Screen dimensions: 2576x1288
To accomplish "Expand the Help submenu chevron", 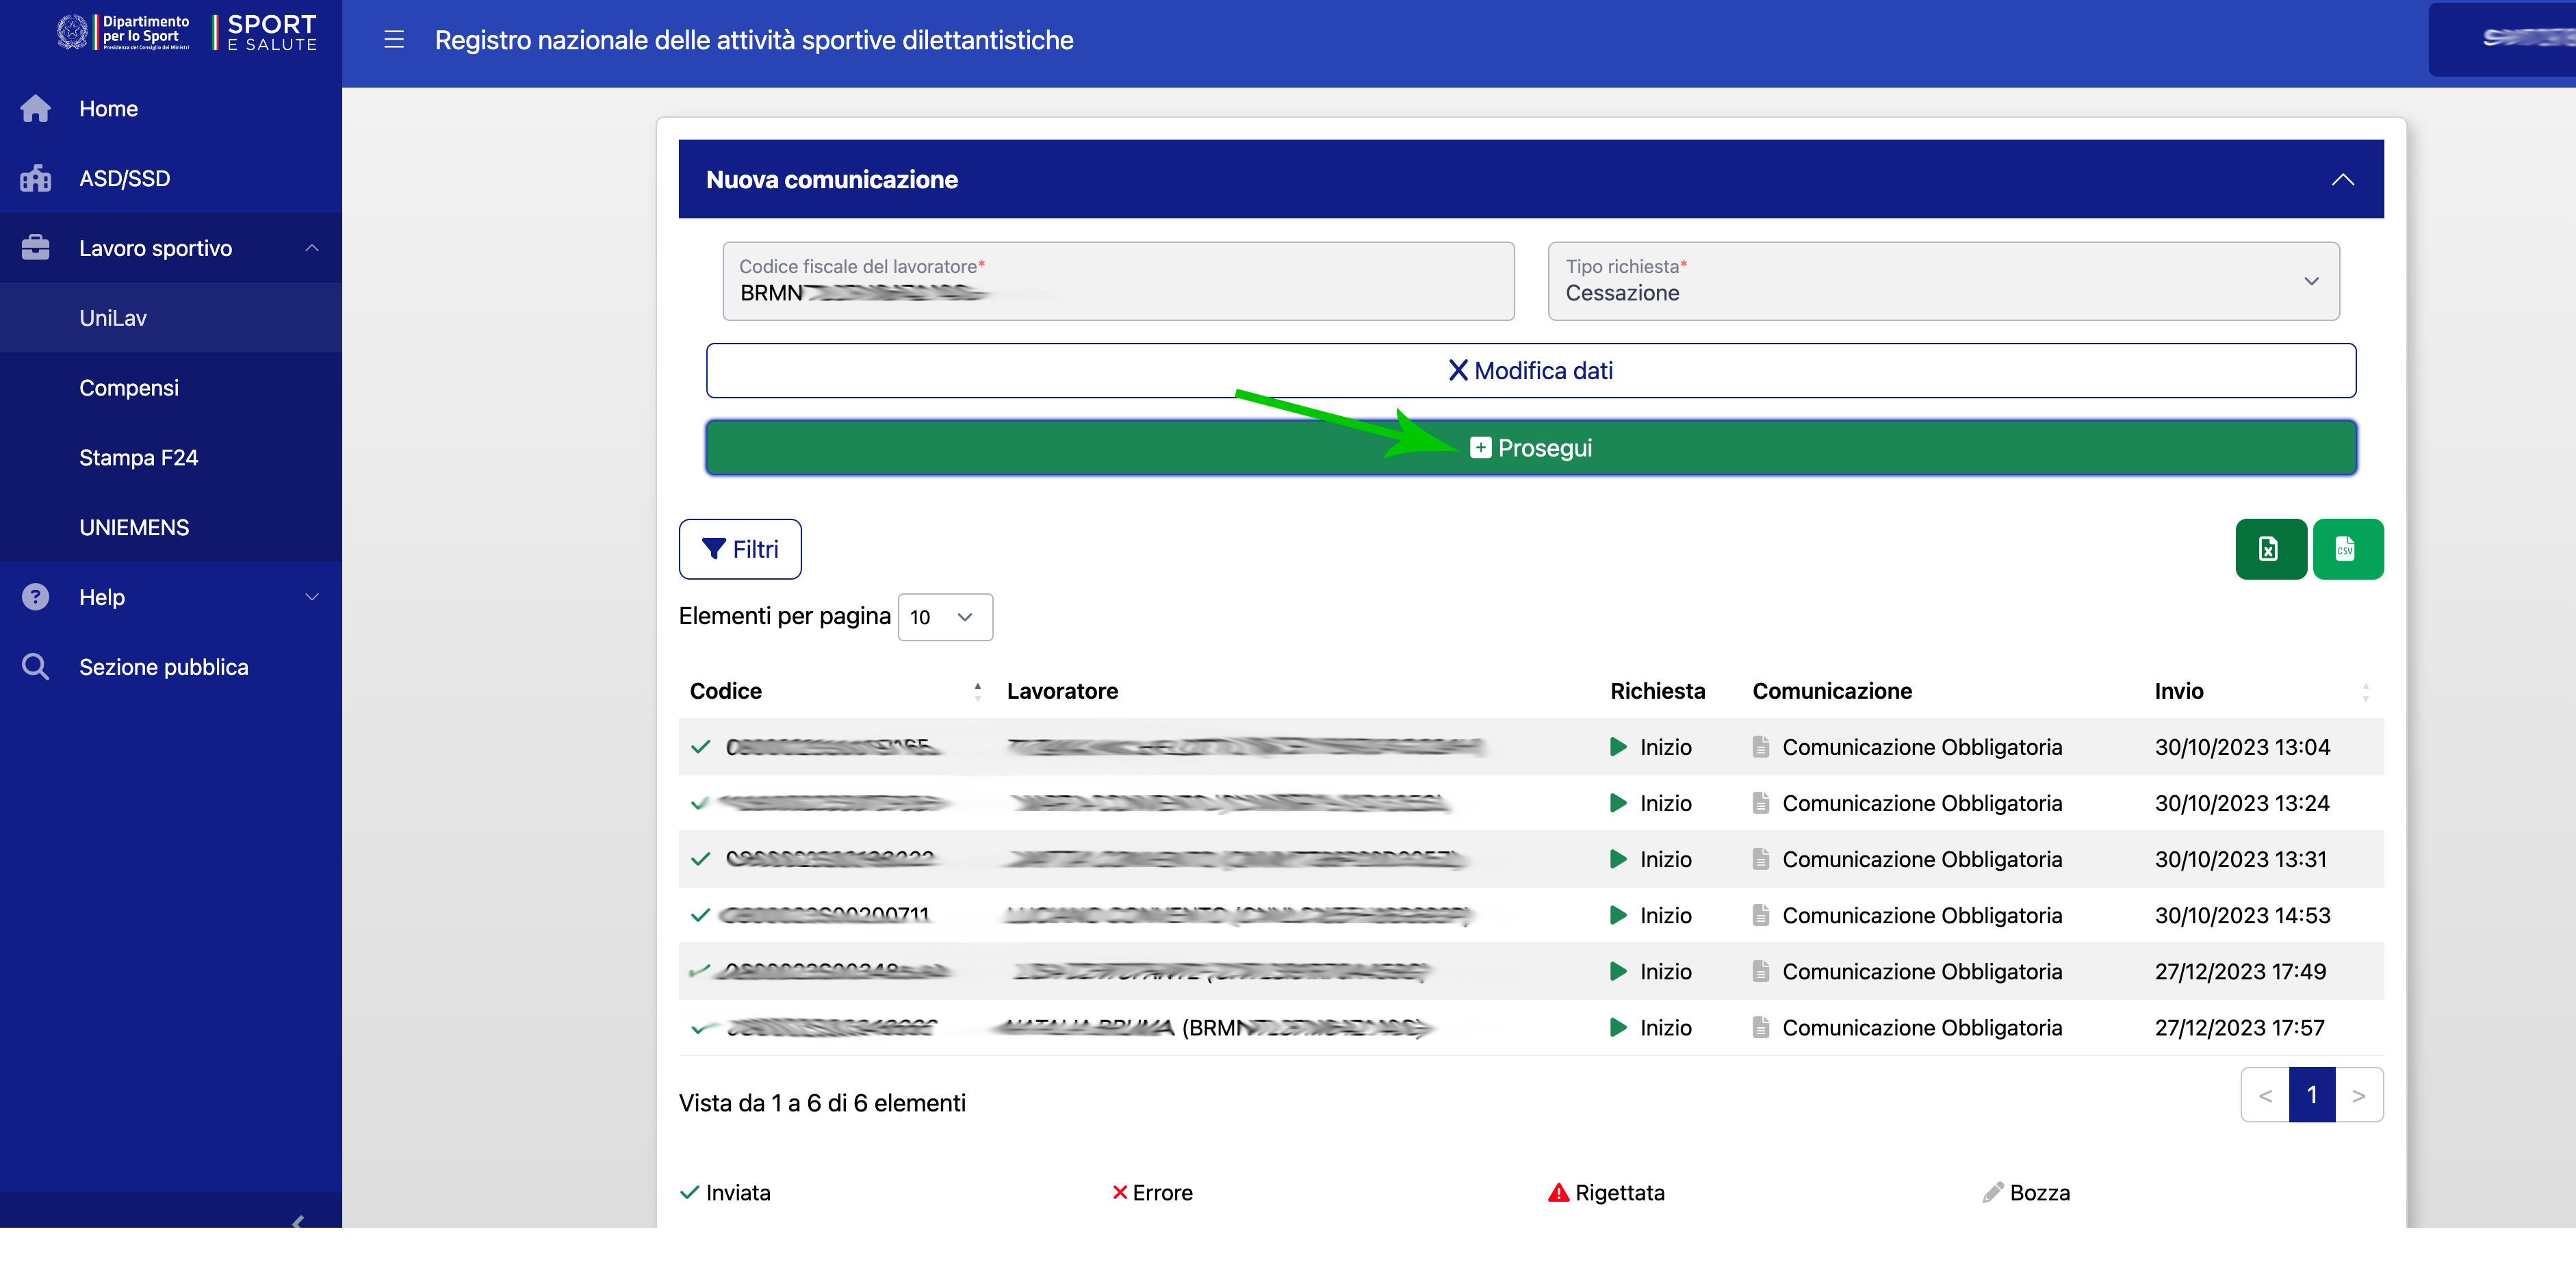I will tap(312, 597).
